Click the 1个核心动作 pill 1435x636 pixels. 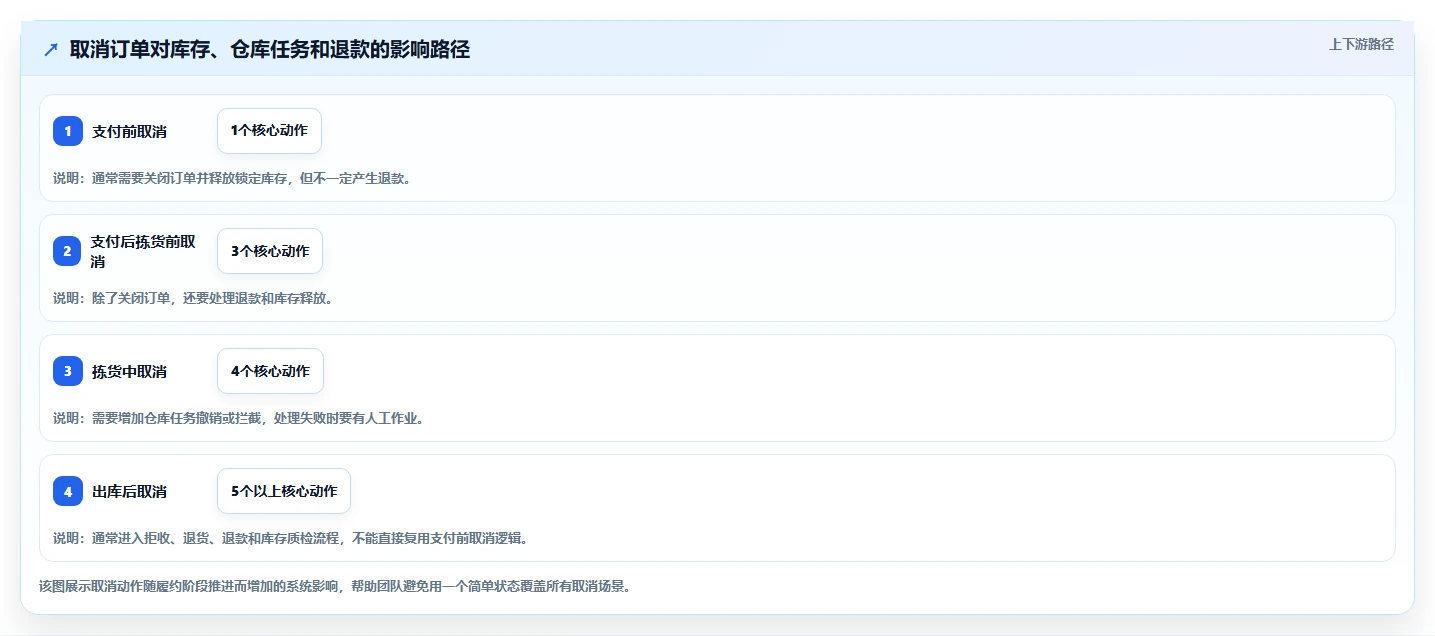pyautogui.click(x=269, y=131)
